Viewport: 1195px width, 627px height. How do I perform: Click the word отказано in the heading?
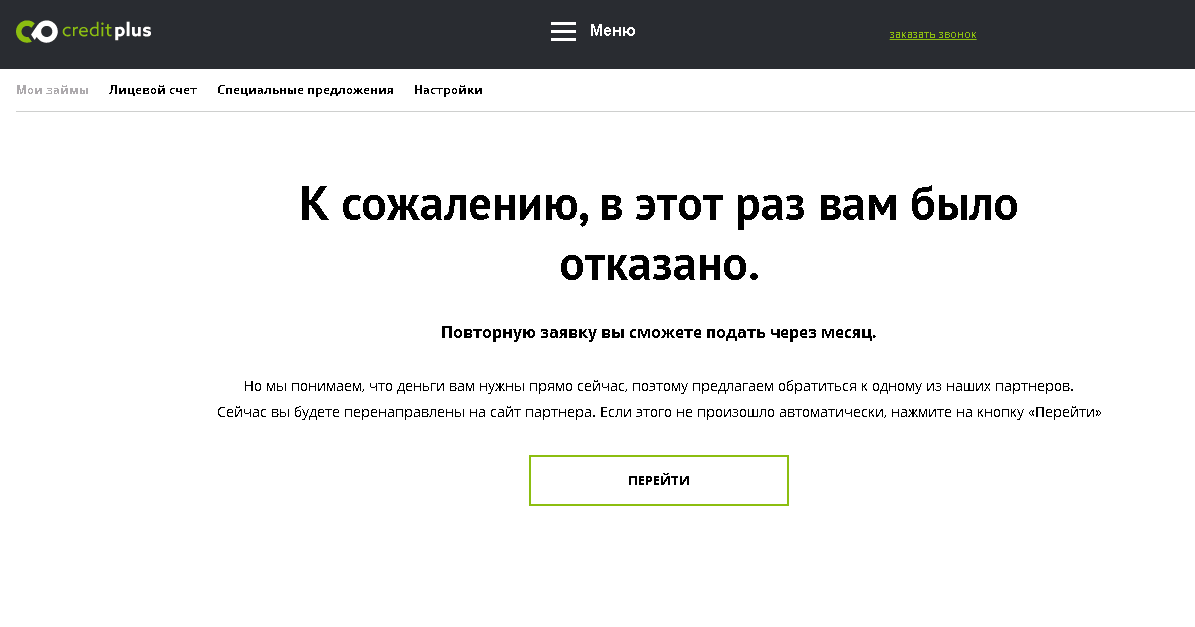(x=652, y=265)
